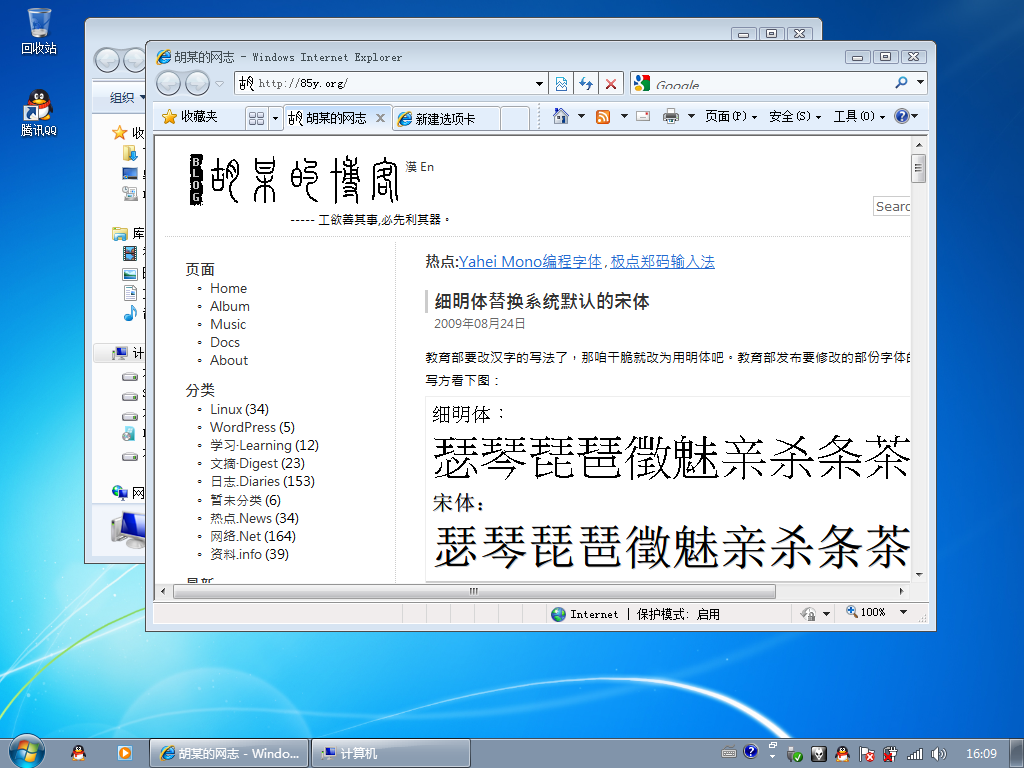Open the 组织 menu in the Explorer window
The image size is (1024, 768).
pos(127,97)
